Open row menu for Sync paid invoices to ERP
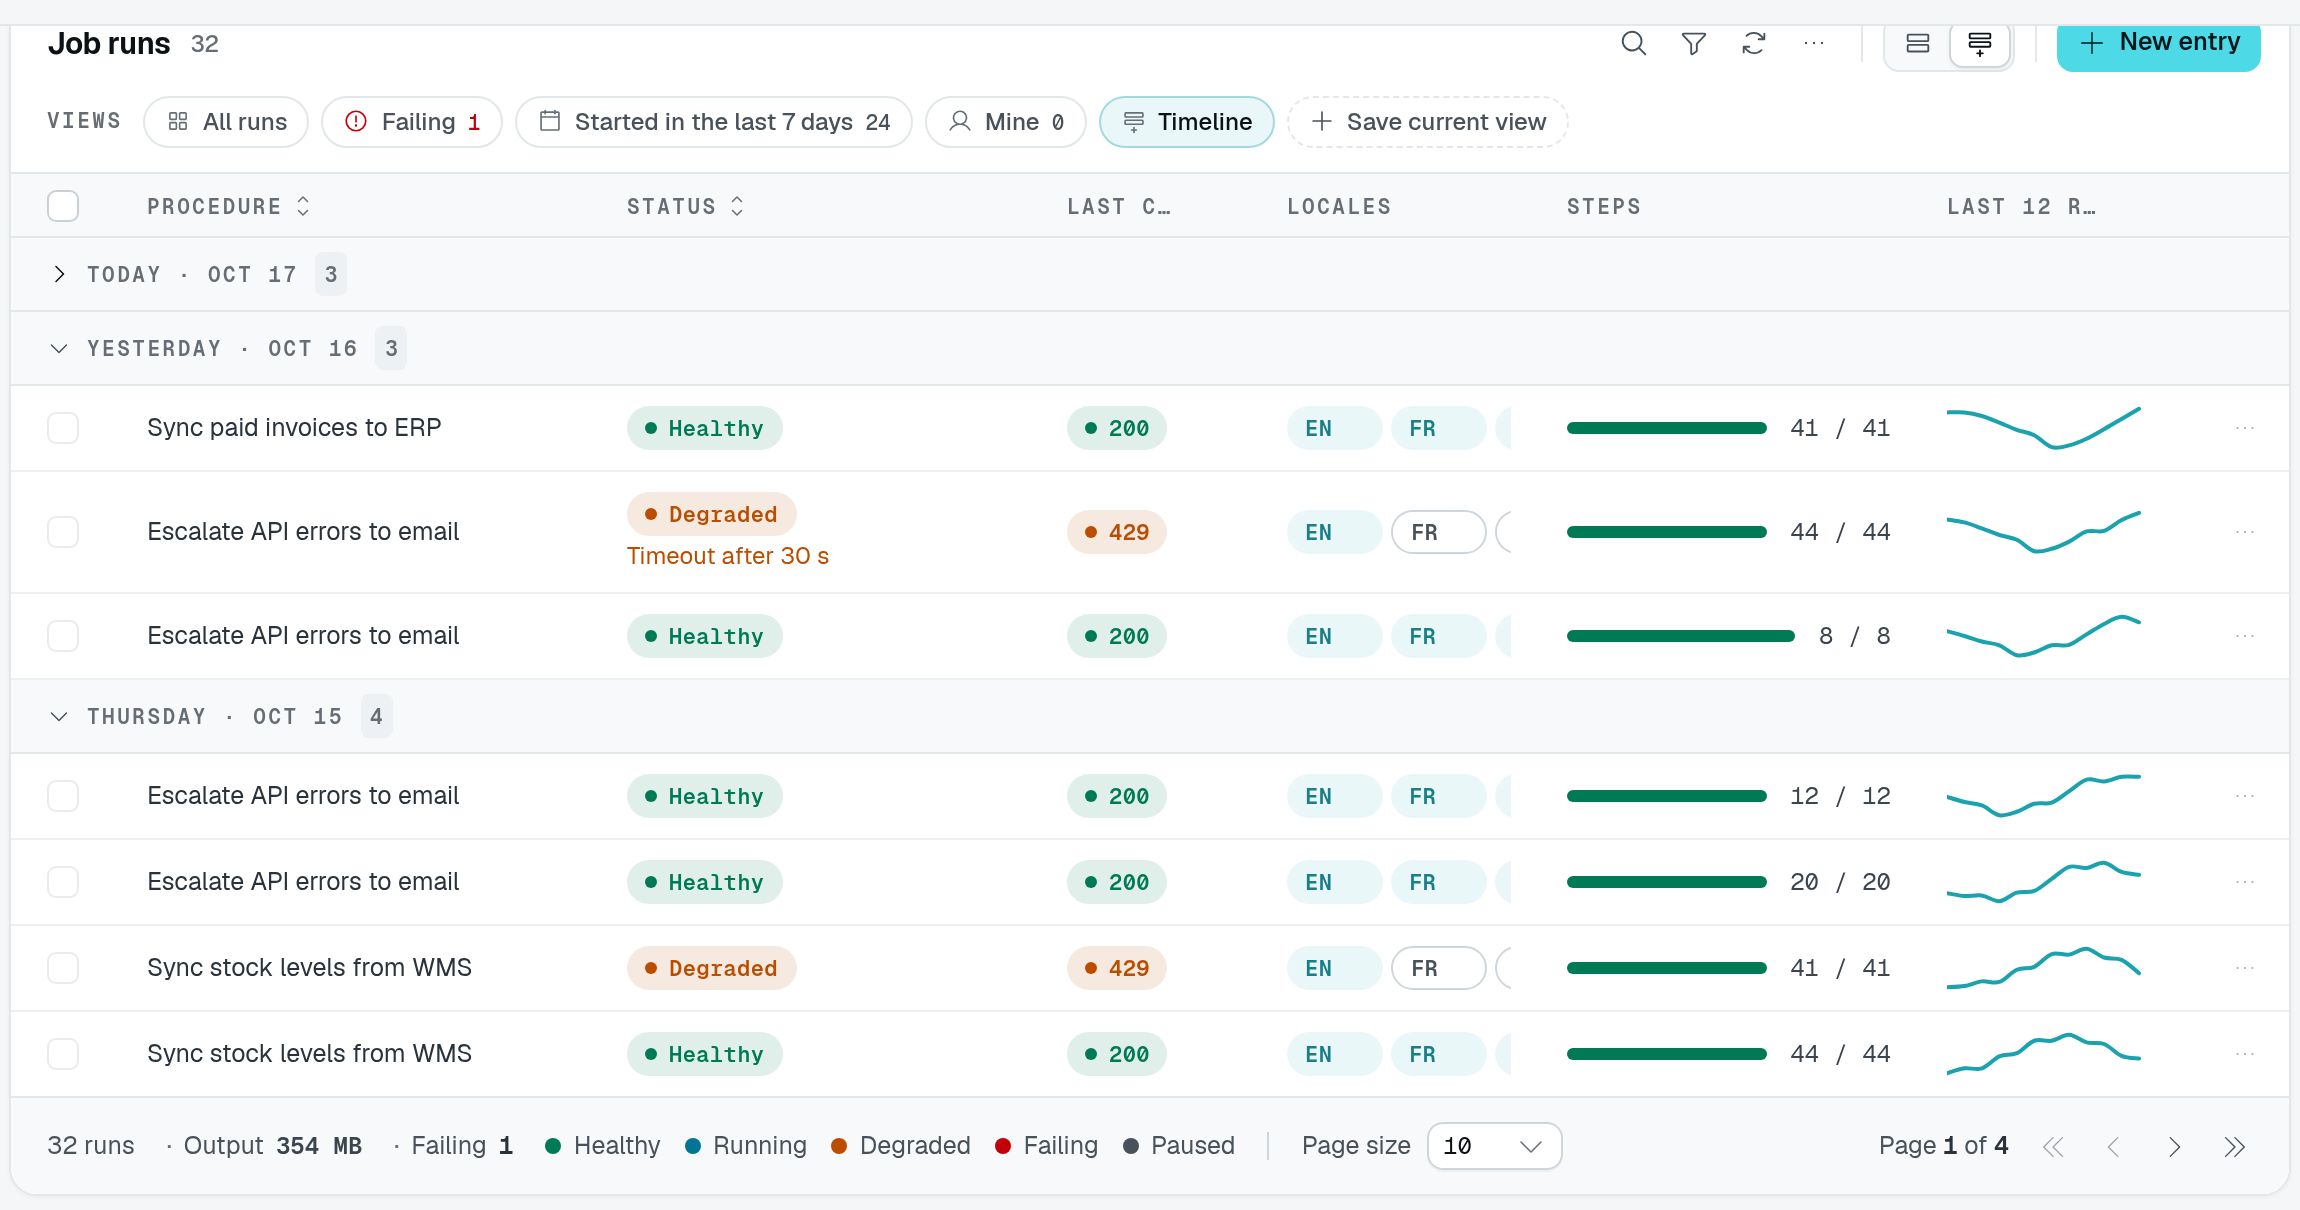Screen dimensions: 2300x1210 point(2244,428)
